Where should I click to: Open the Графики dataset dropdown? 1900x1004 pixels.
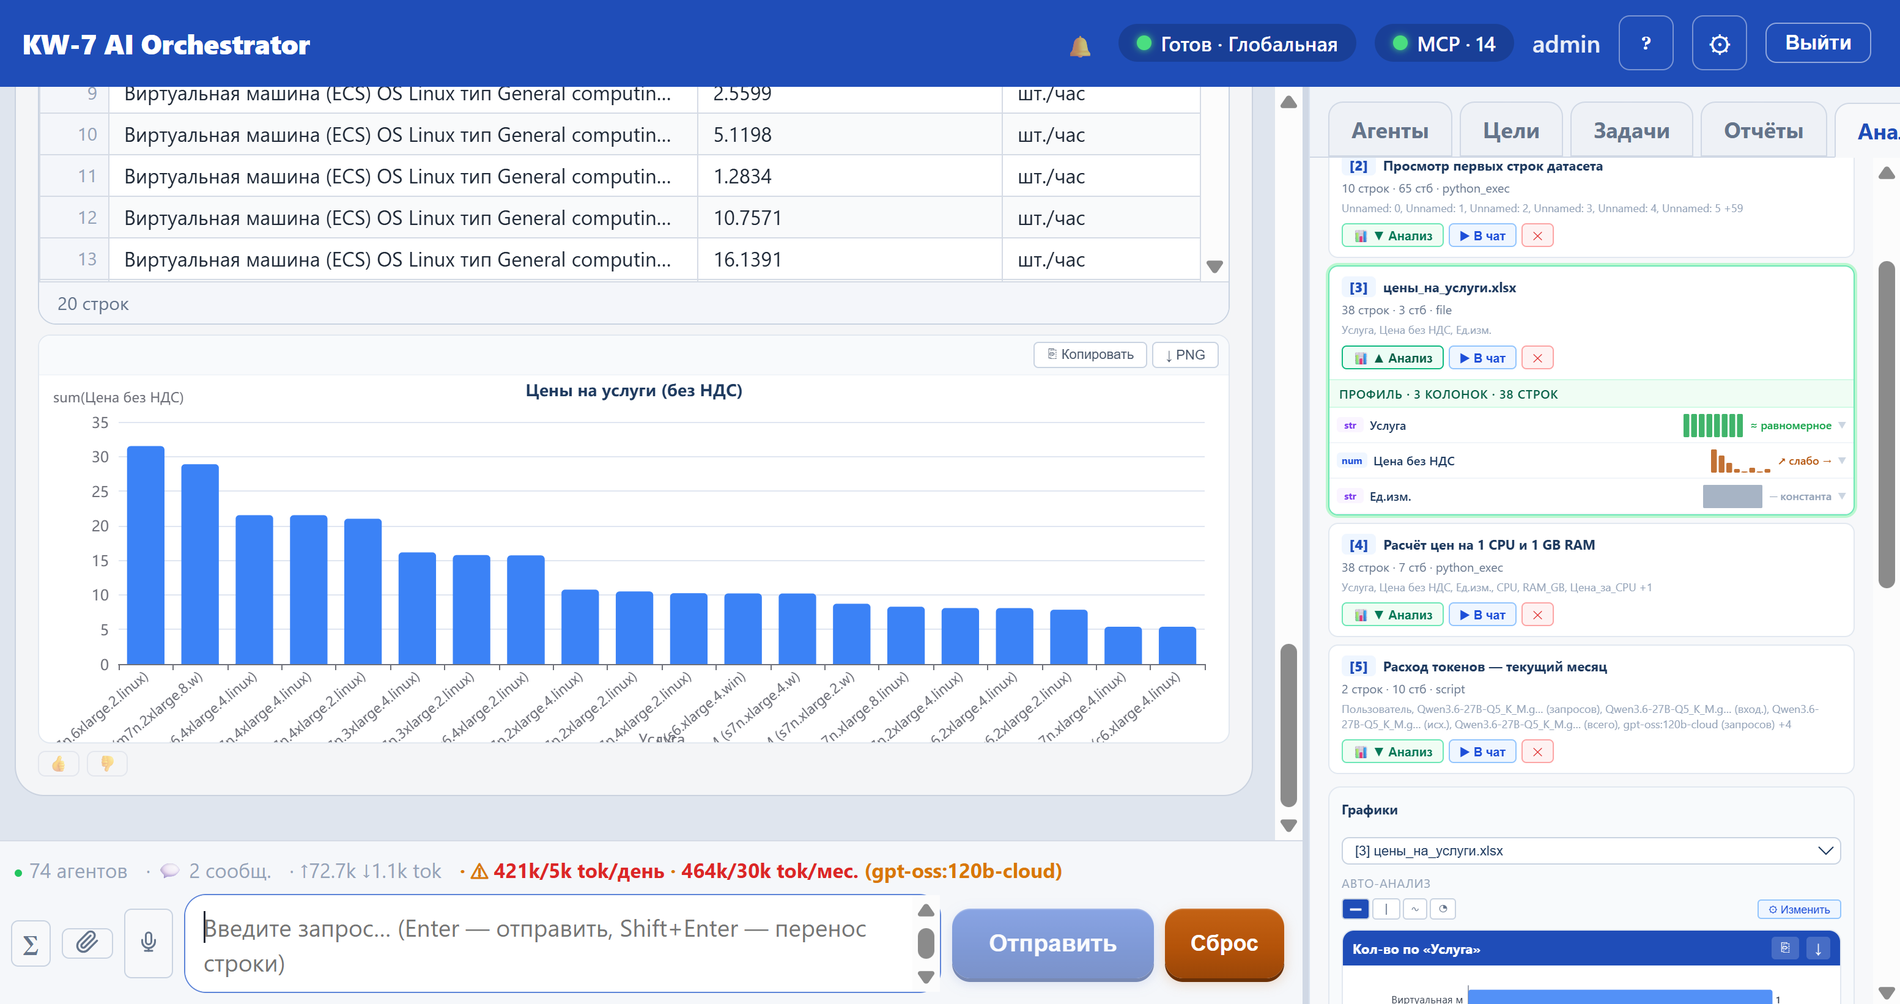pos(1590,851)
